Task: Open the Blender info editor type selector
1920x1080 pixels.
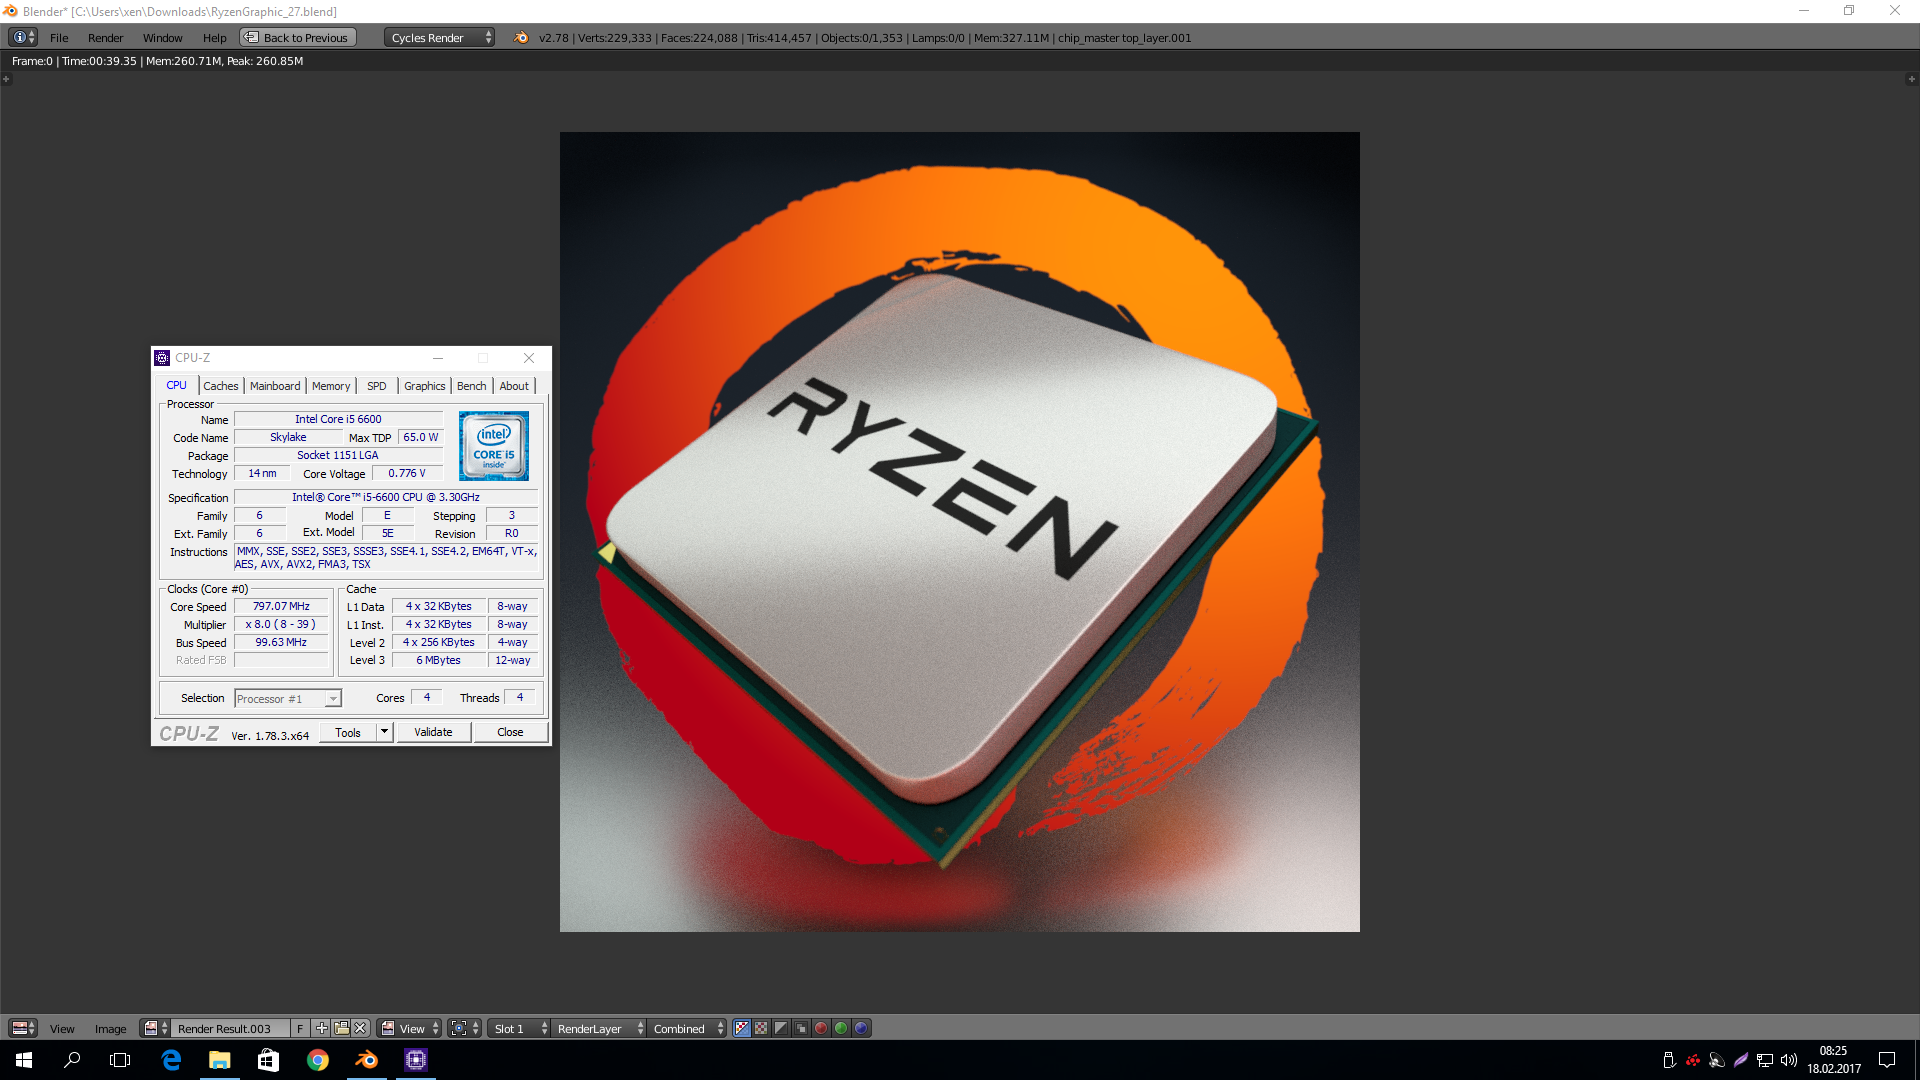Action: (x=23, y=37)
